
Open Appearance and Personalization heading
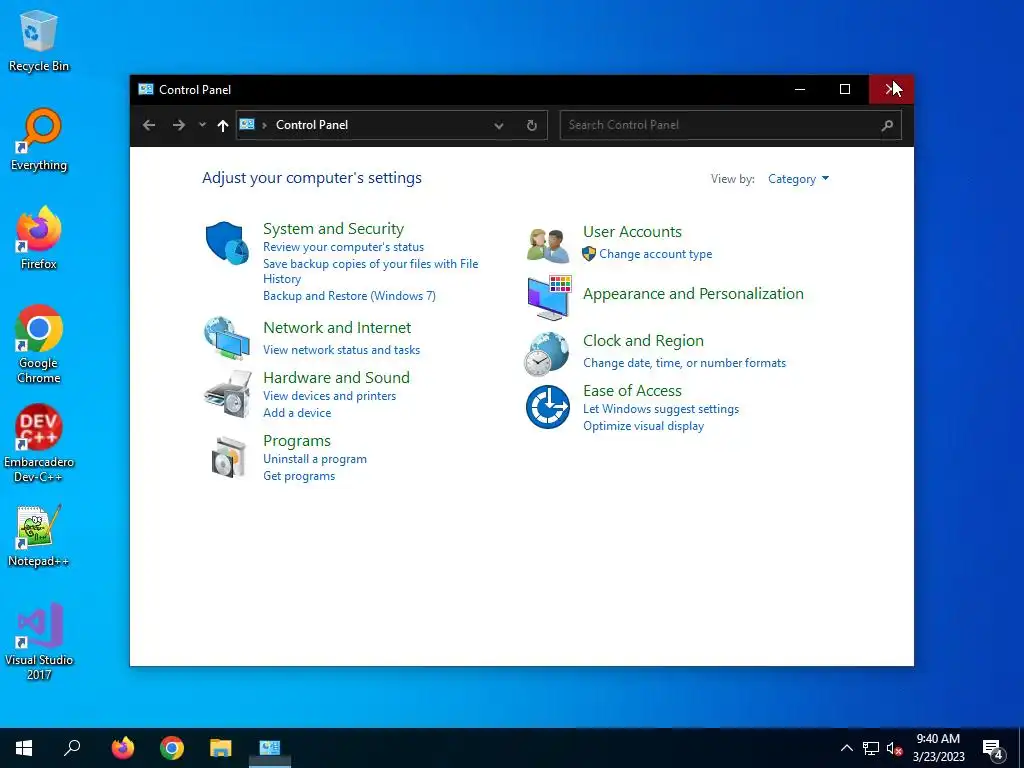pos(693,294)
